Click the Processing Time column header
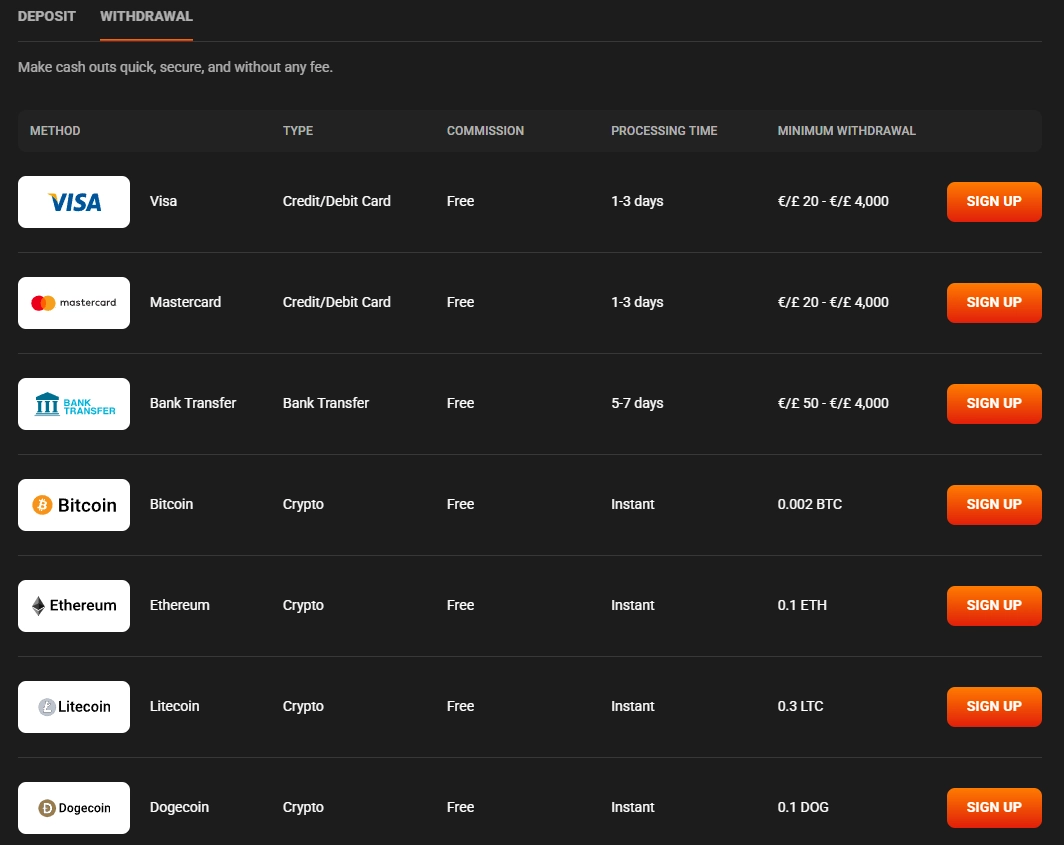The height and width of the screenshot is (845, 1064). pos(664,131)
